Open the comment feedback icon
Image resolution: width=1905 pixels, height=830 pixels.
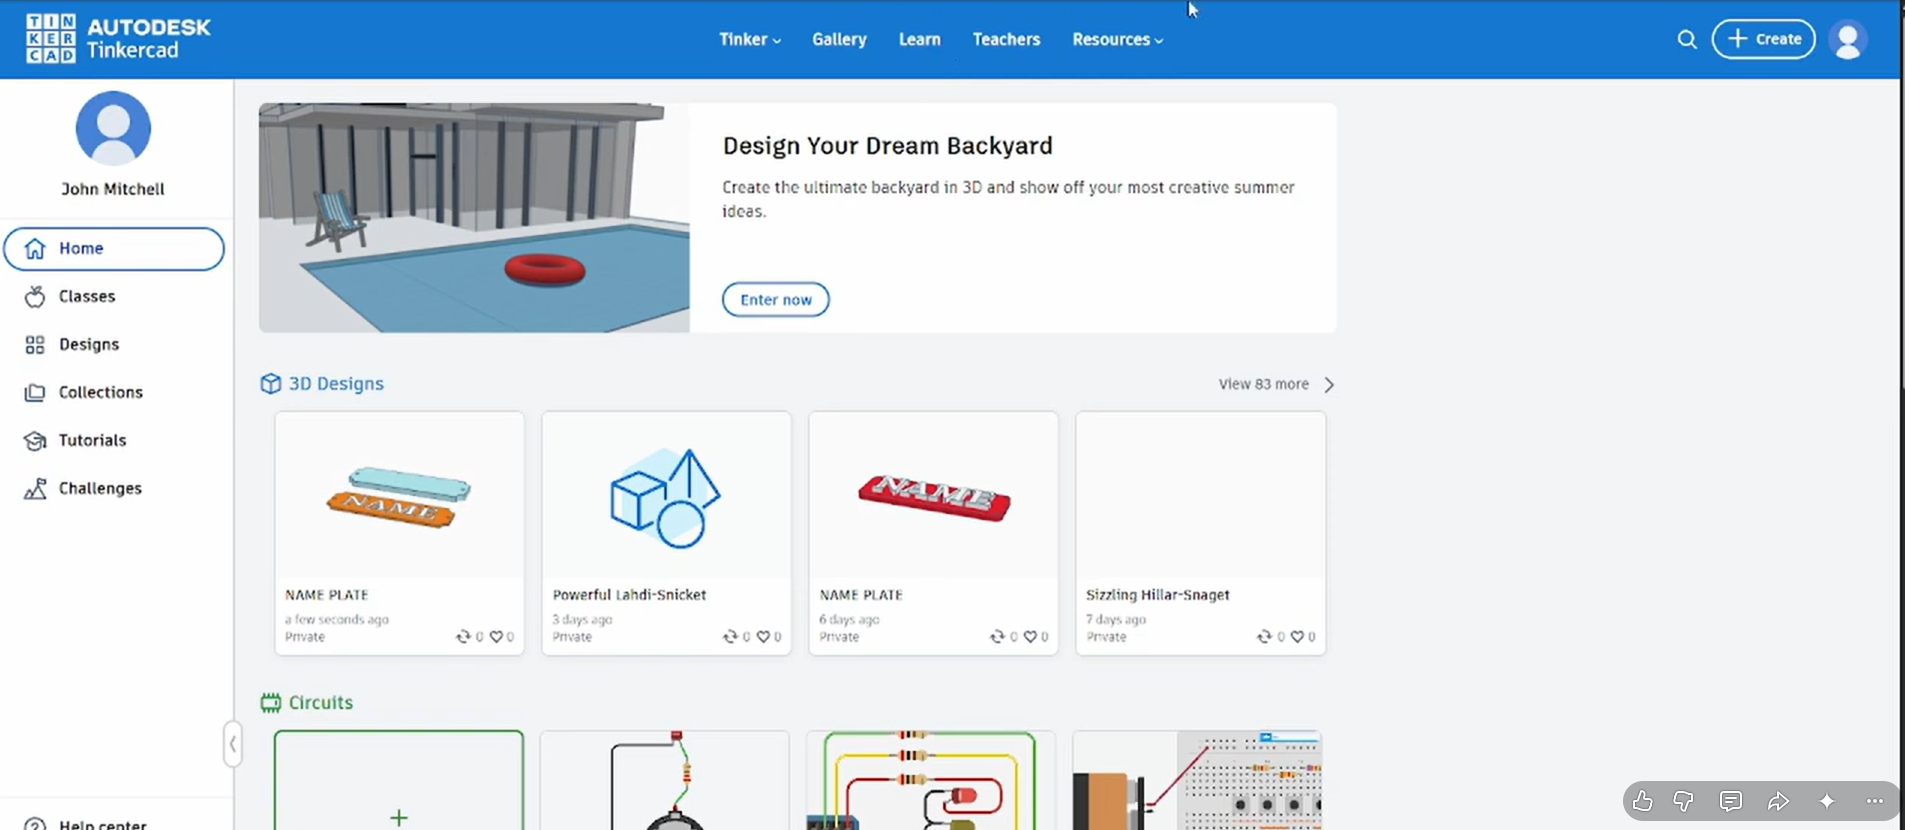pos(1730,801)
